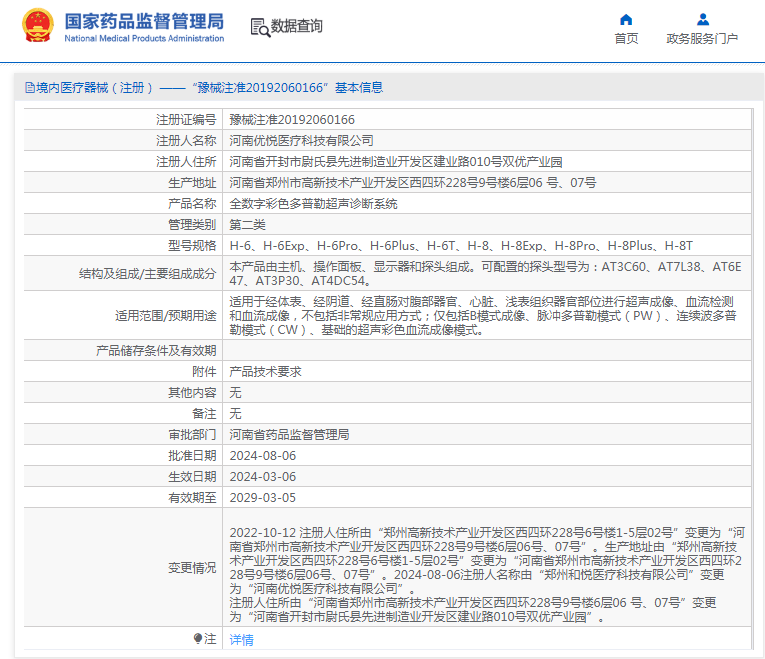Viewport: 765px width, 659px height.
Task: Click the 审批部门 row label
Action: 192,435
